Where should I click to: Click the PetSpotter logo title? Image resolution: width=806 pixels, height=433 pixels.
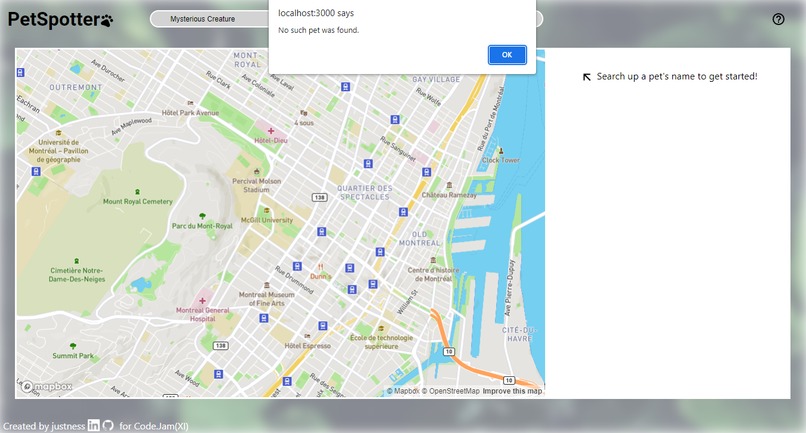[60, 20]
